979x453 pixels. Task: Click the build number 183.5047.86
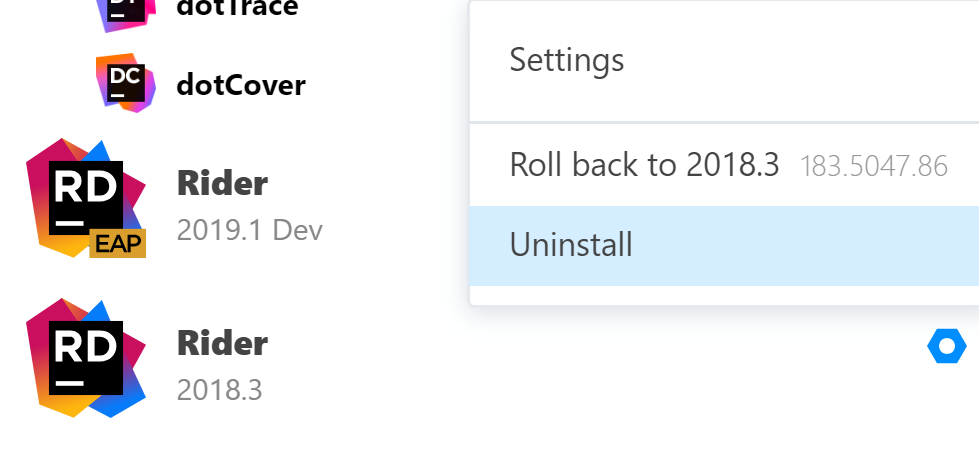coord(874,166)
